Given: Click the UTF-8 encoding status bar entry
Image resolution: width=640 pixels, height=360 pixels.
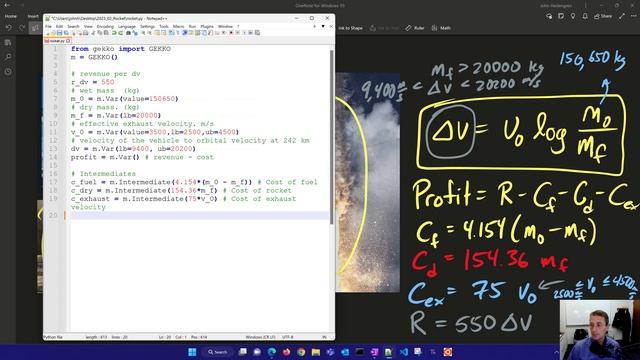Looking at the screenshot, I should (x=288, y=337).
